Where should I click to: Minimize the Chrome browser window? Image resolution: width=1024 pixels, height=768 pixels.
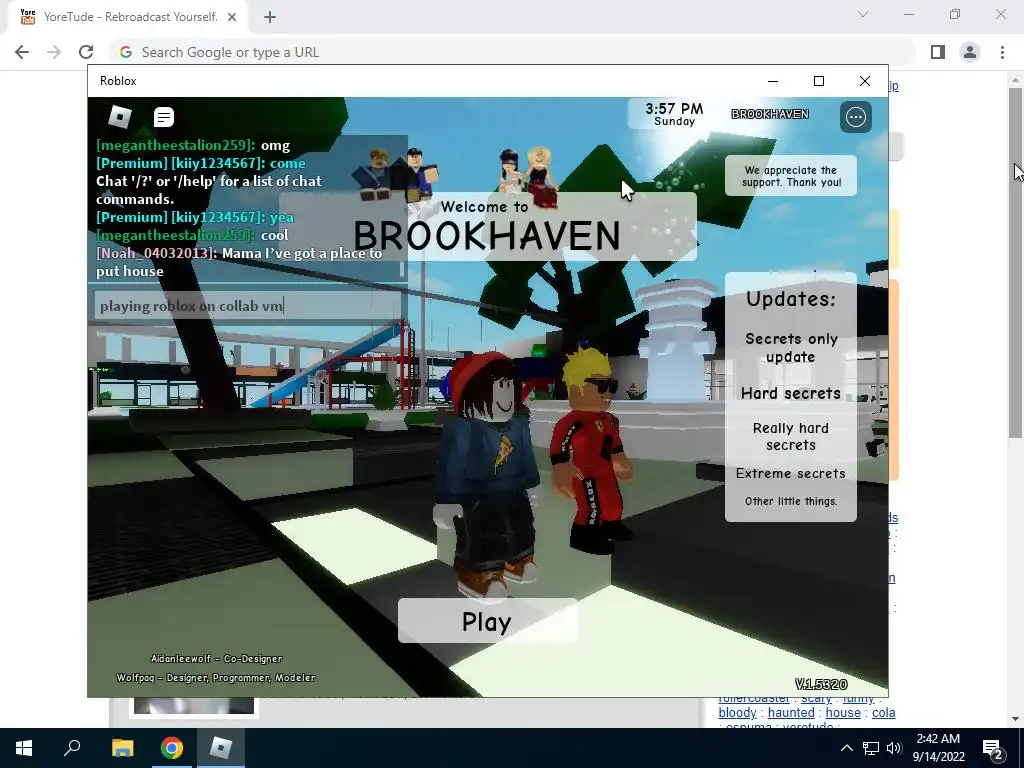[x=908, y=14]
